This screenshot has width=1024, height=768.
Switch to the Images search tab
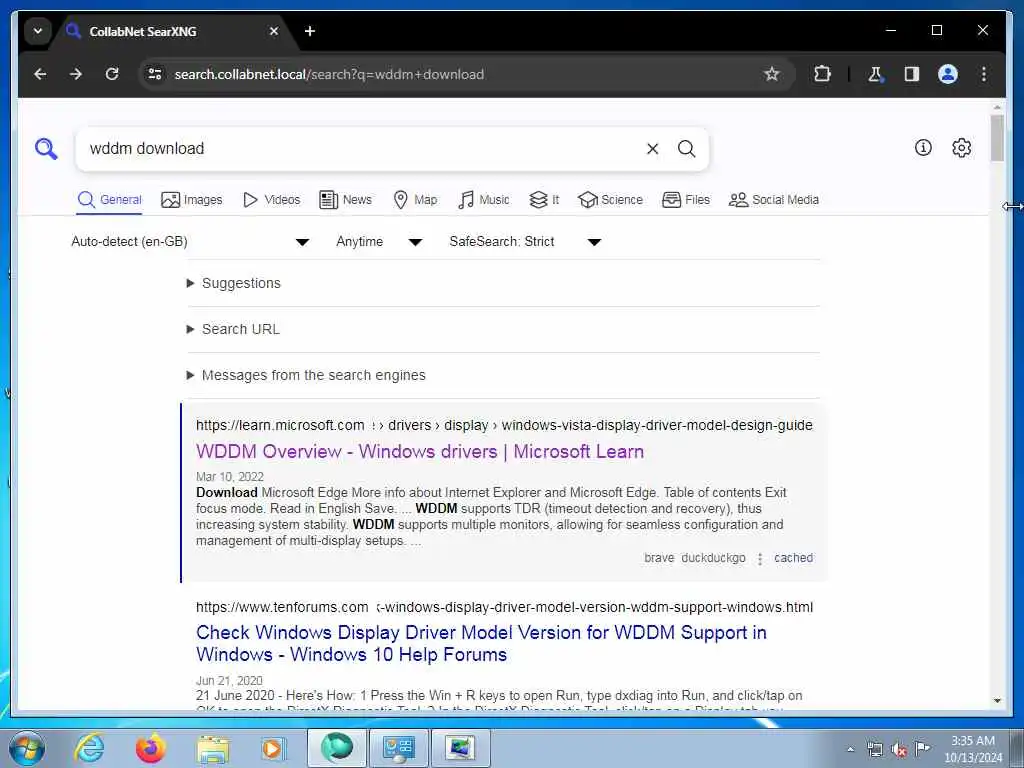point(191,200)
